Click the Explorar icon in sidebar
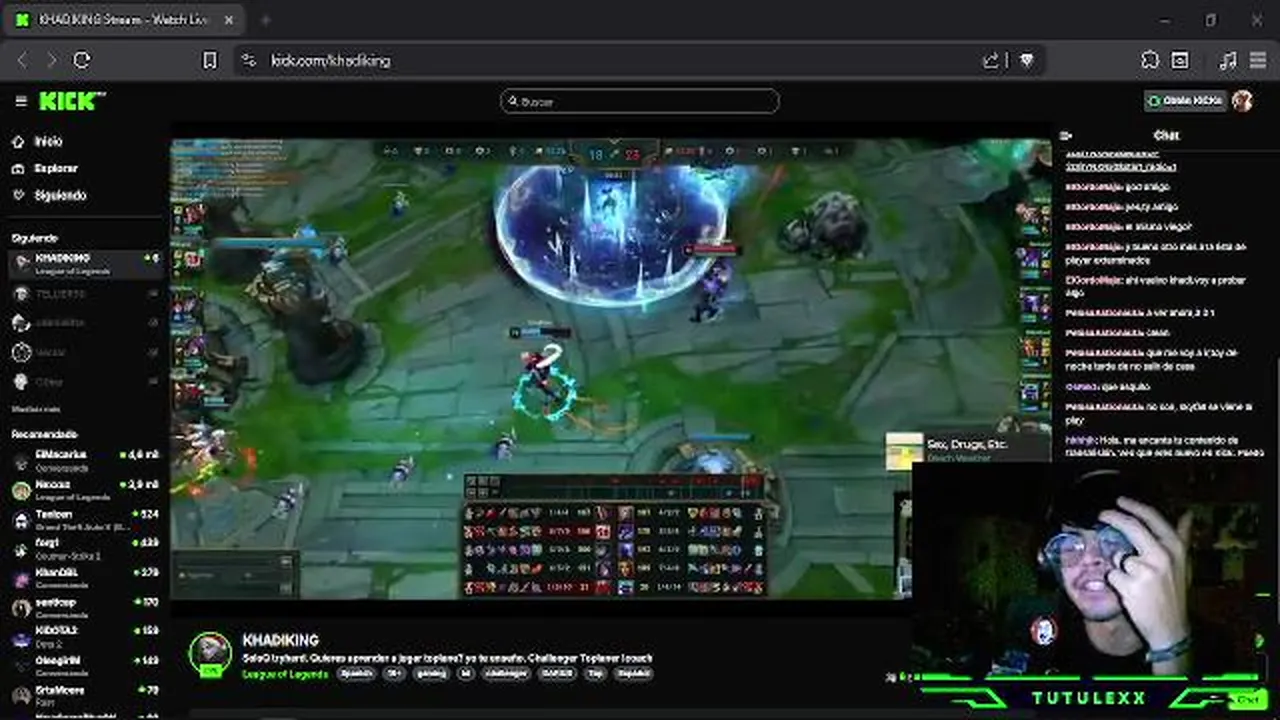Image resolution: width=1280 pixels, height=720 pixels. click(x=18, y=168)
